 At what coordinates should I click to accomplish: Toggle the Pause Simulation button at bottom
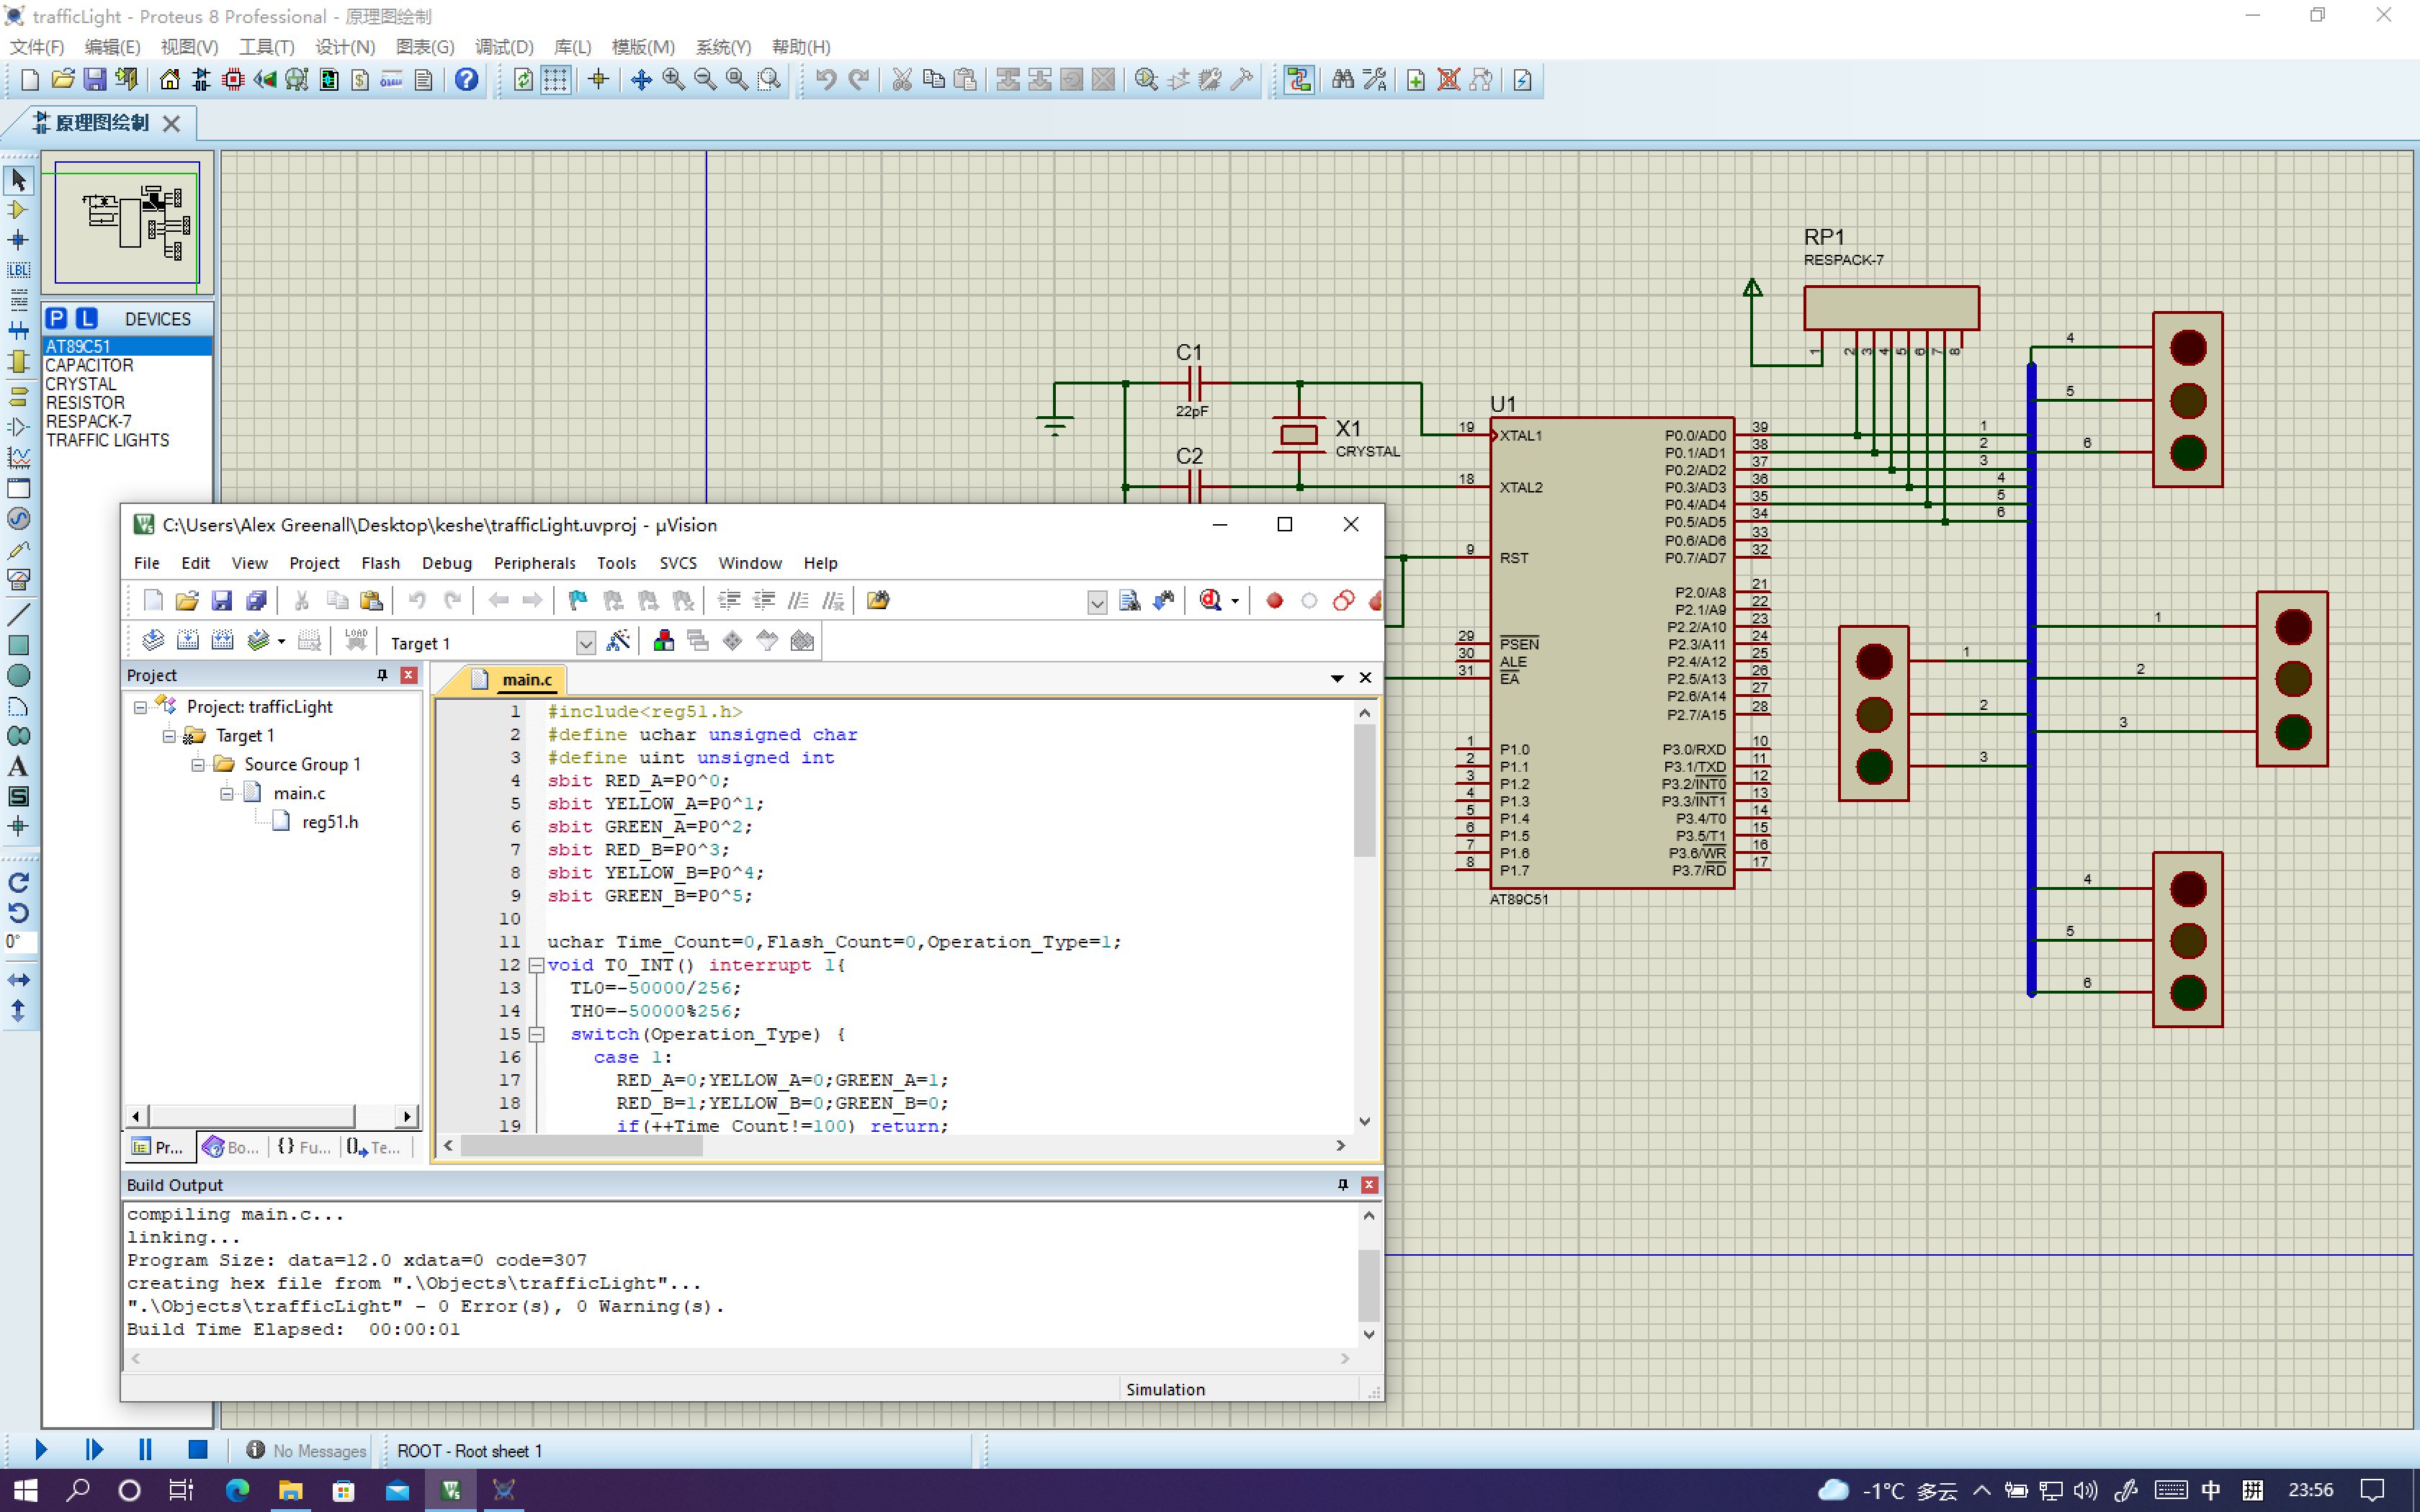(145, 1449)
